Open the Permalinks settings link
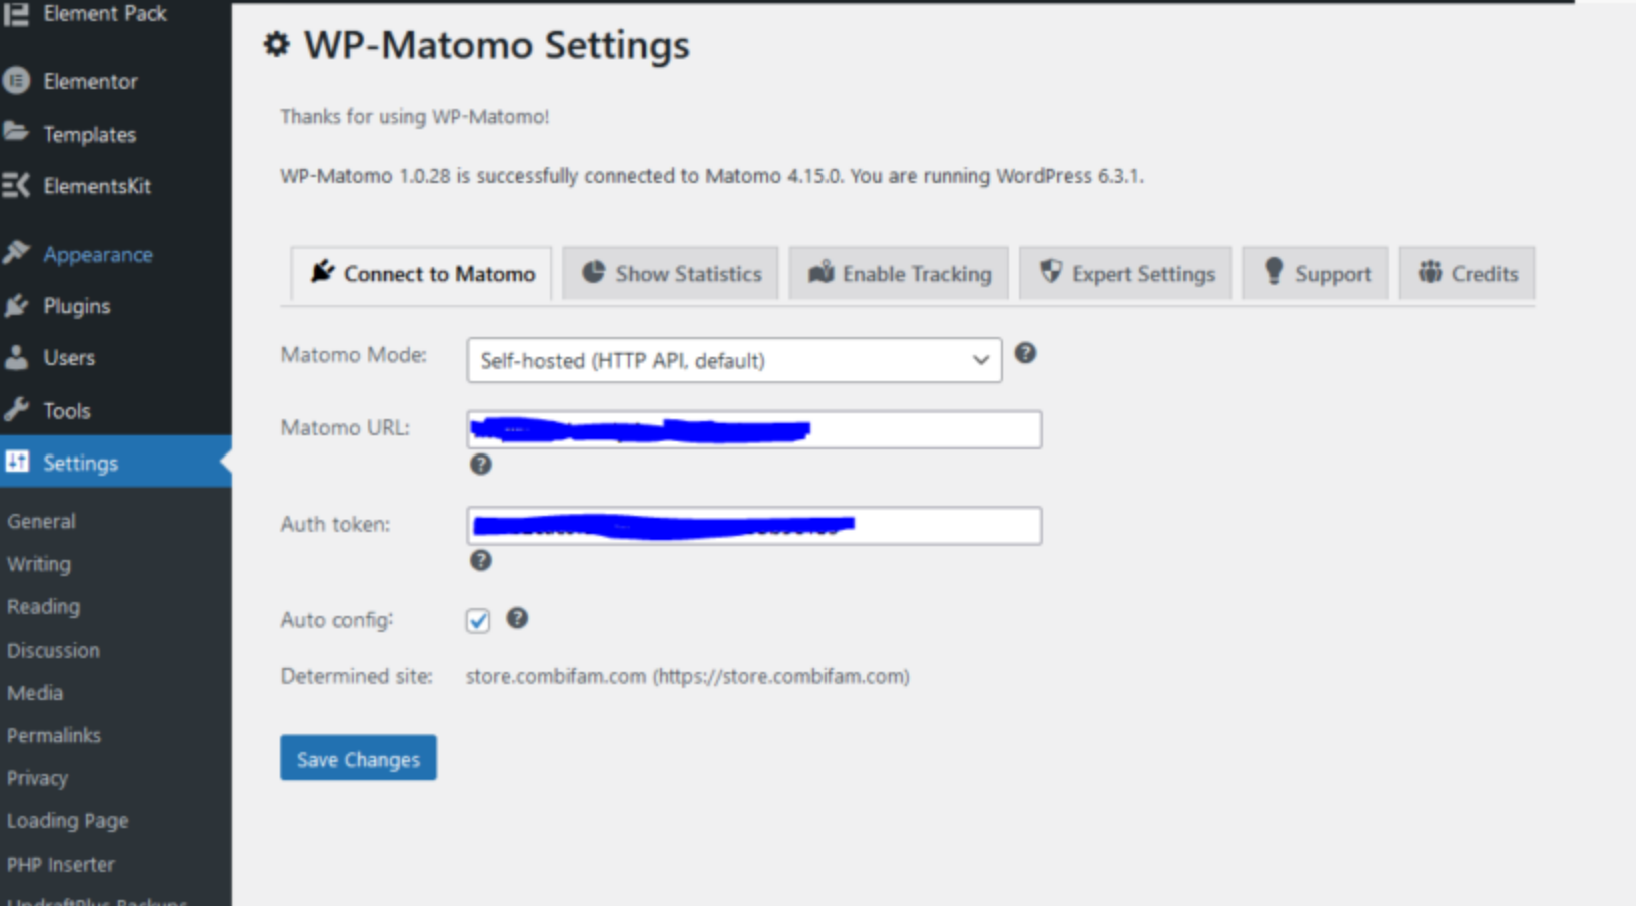Screen dimensions: 1636x906 (54, 735)
